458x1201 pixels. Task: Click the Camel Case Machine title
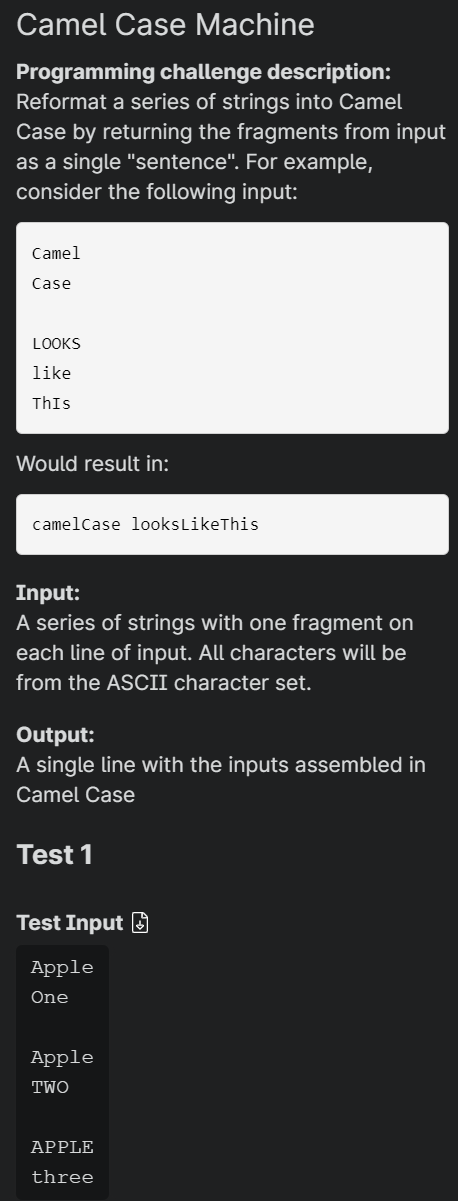165,25
